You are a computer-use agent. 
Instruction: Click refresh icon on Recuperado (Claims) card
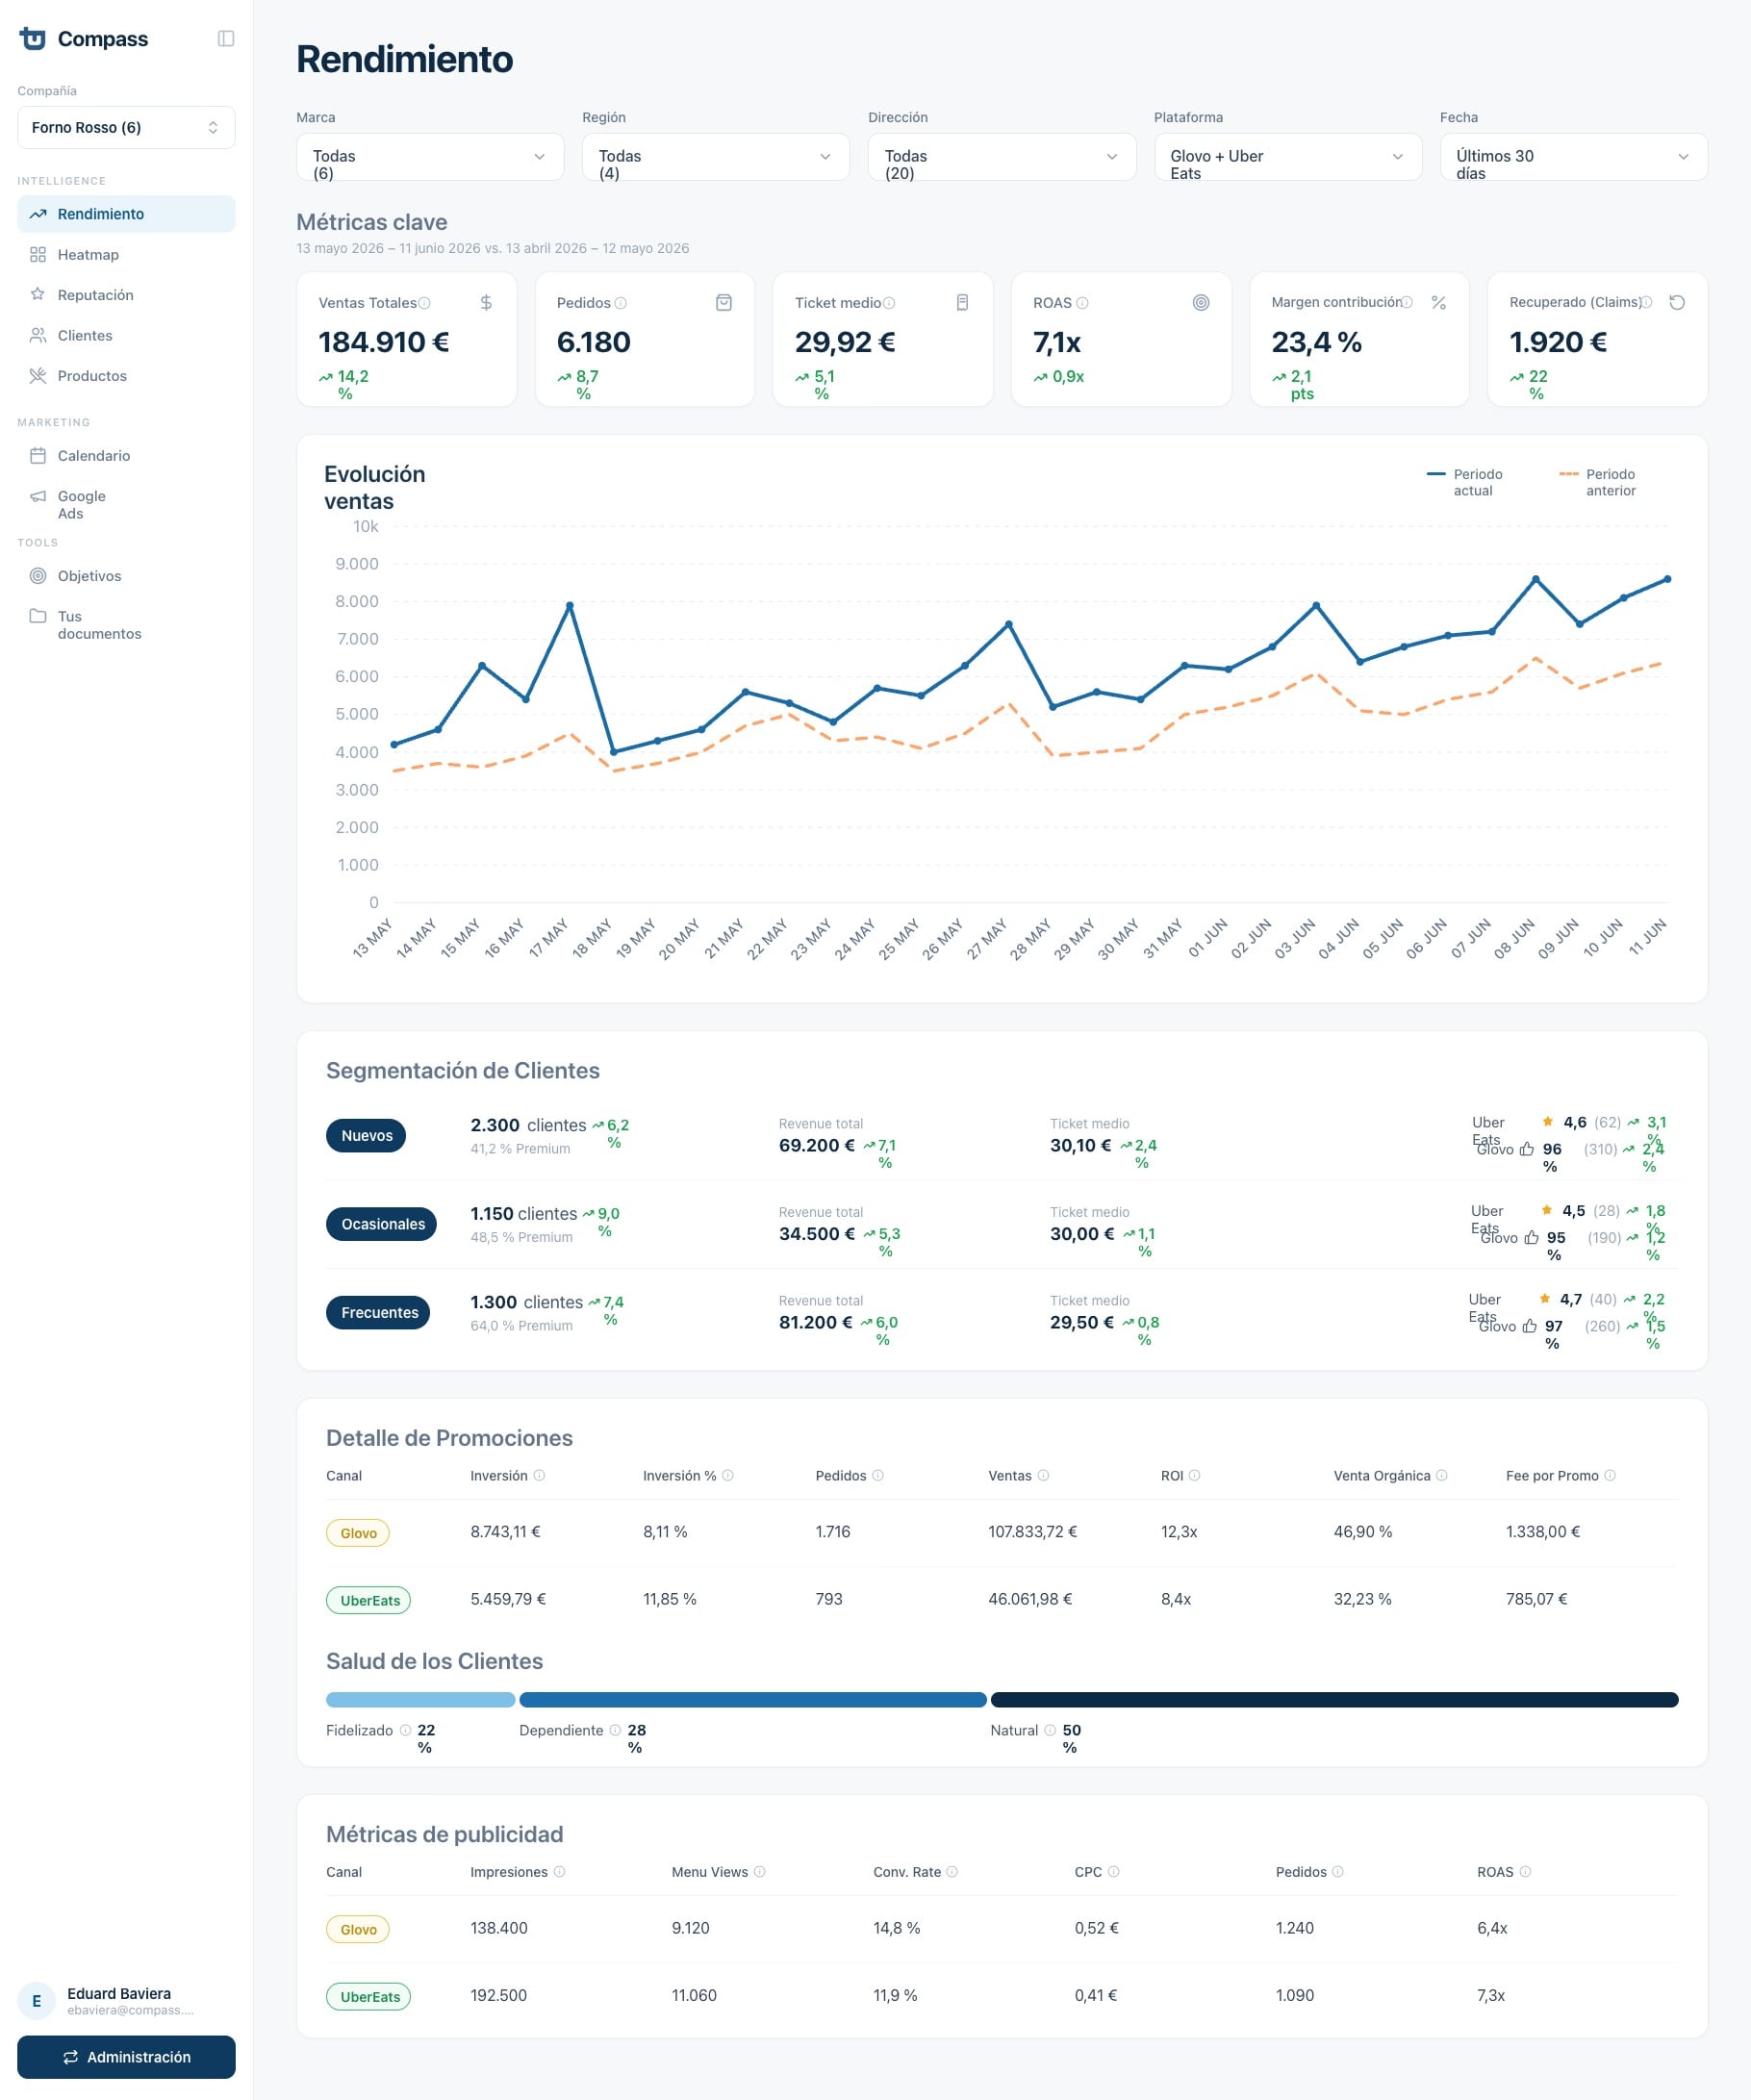[x=1677, y=302]
